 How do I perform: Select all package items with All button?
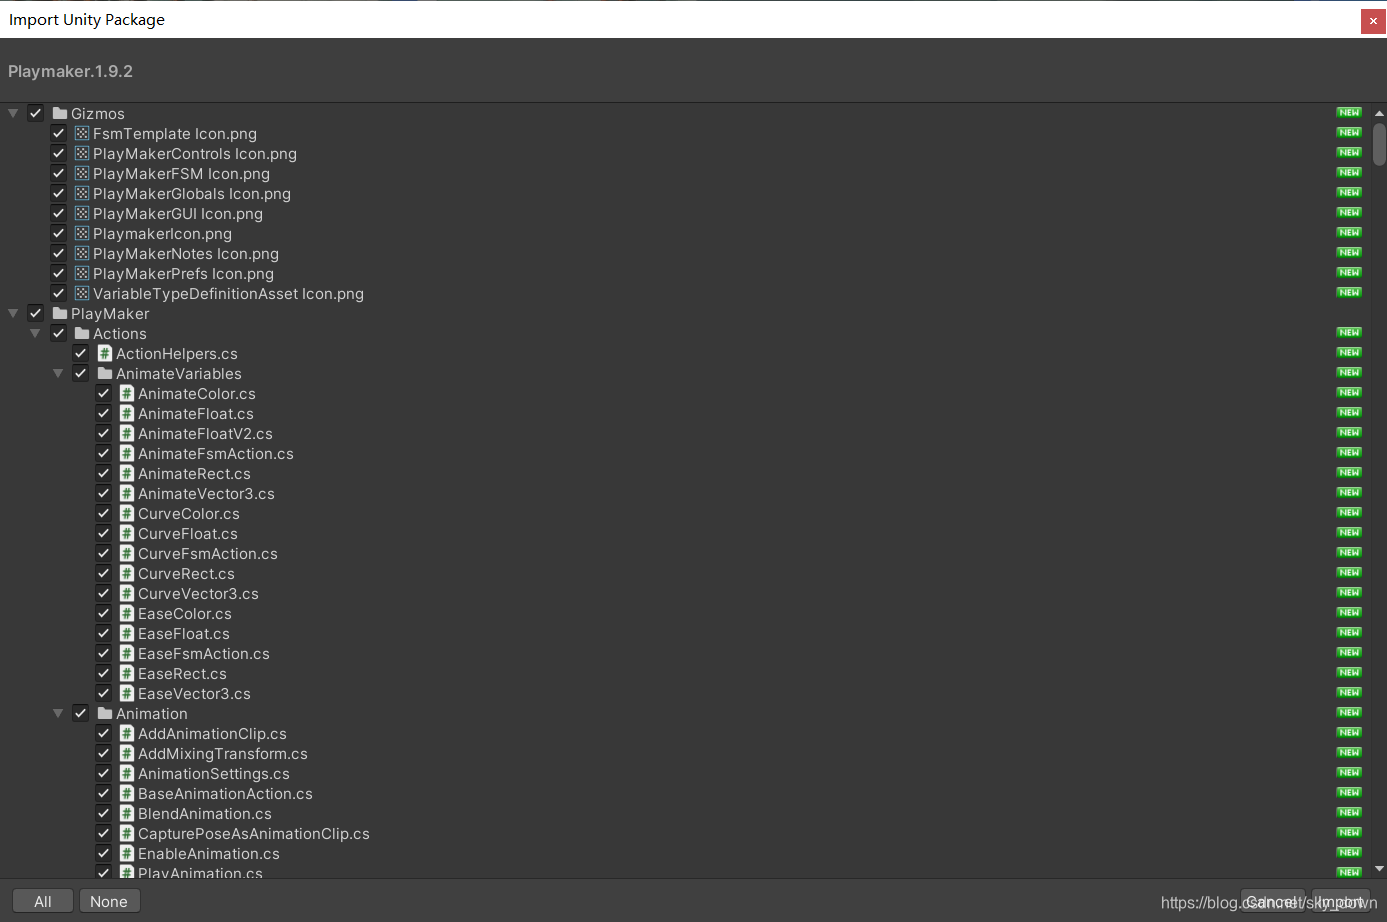tap(43, 901)
